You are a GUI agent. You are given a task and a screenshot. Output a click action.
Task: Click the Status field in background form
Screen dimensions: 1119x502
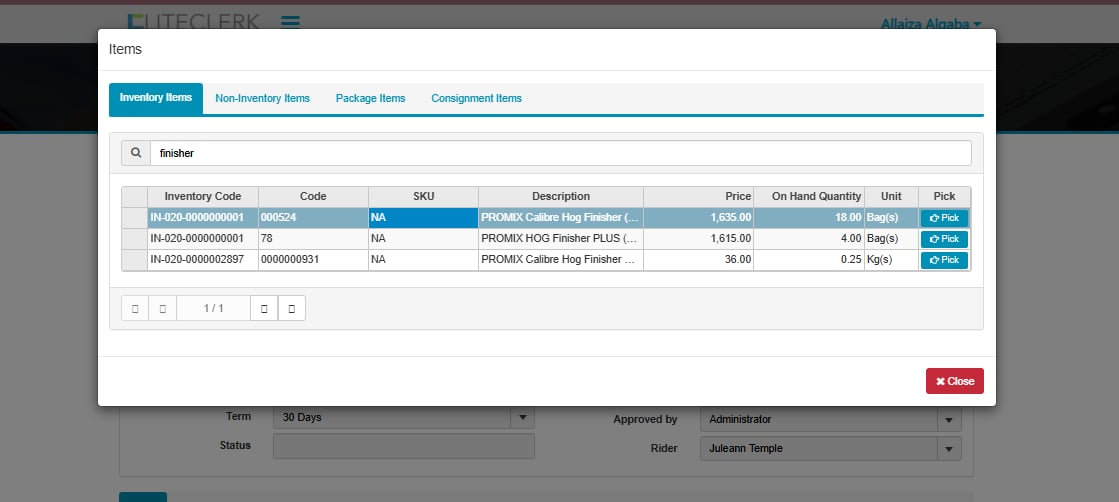(404, 446)
